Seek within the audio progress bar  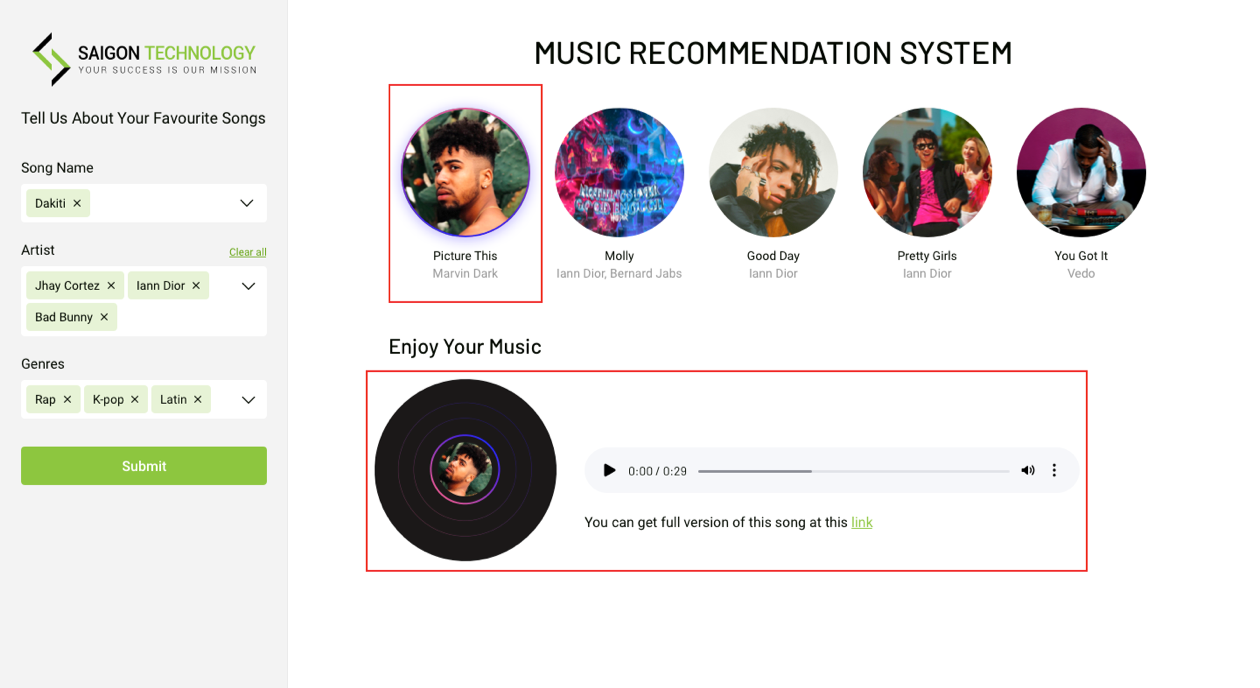854,471
